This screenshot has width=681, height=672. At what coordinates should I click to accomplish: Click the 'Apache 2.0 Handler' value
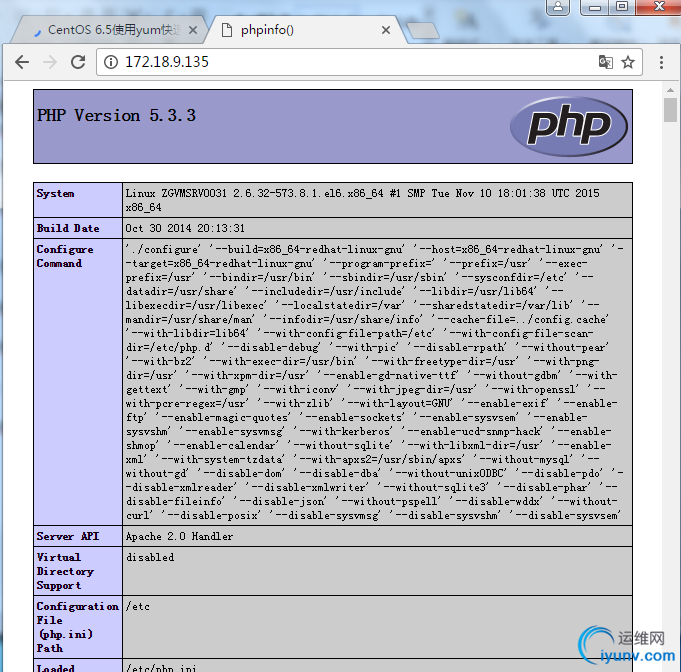(x=179, y=536)
